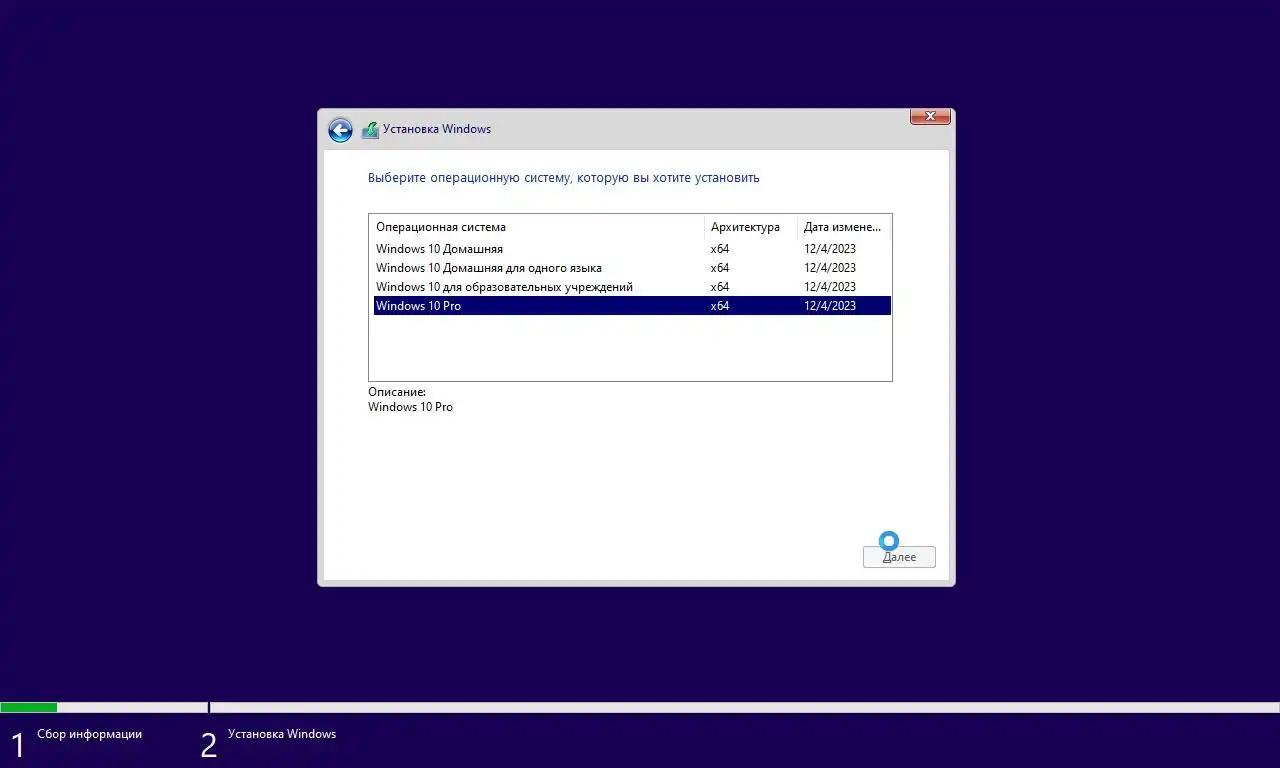
Task: Click the description text Windows 10 Pro
Action: tap(410, 407)
